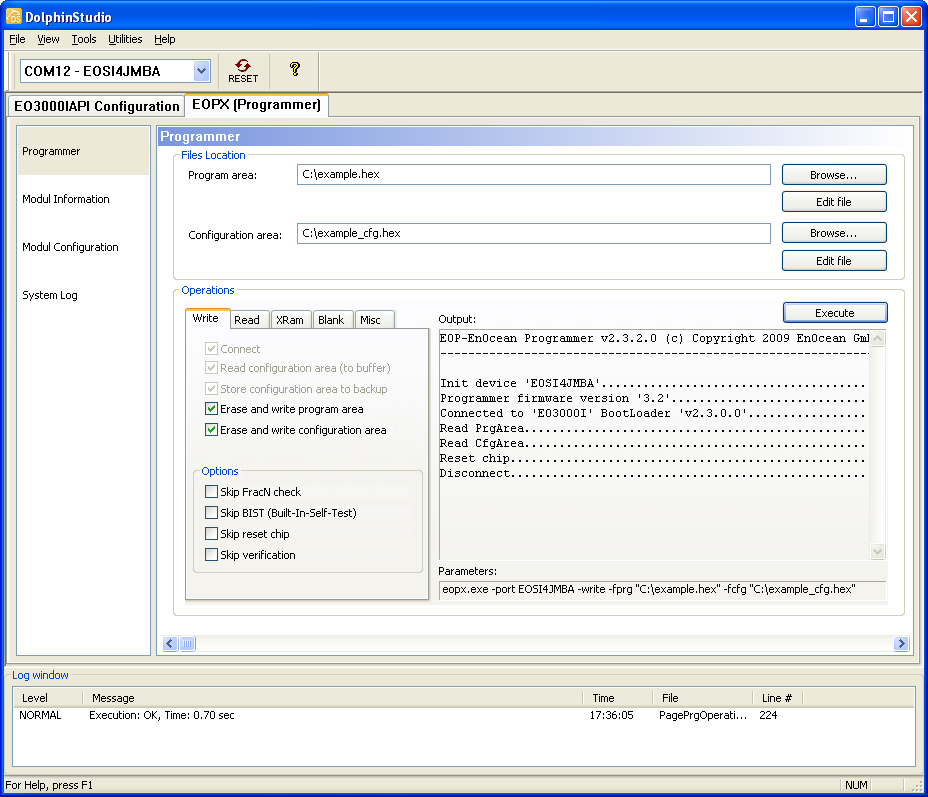Select the EOPX (Programmer) tab
The height and width of the screenshot is (797, 928).
256,105
